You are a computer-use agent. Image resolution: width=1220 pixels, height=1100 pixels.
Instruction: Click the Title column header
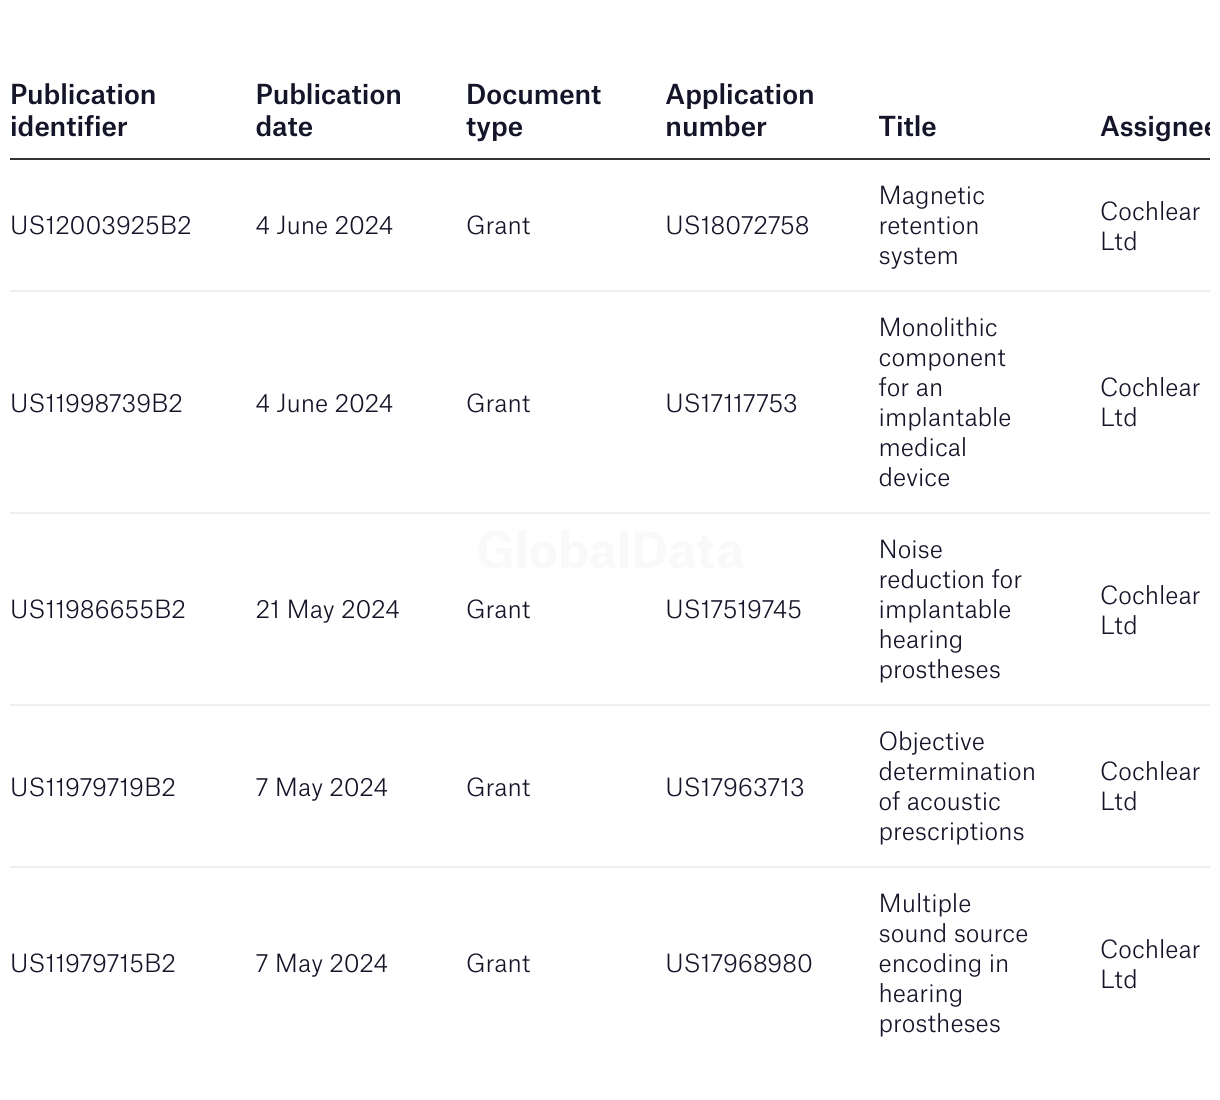pos(907,127)
